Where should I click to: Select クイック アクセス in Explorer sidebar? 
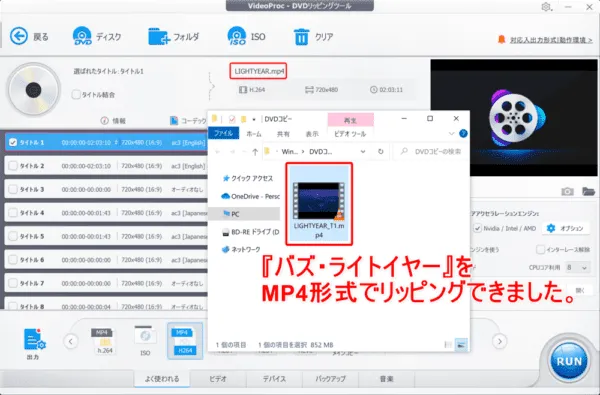[248, 178]
